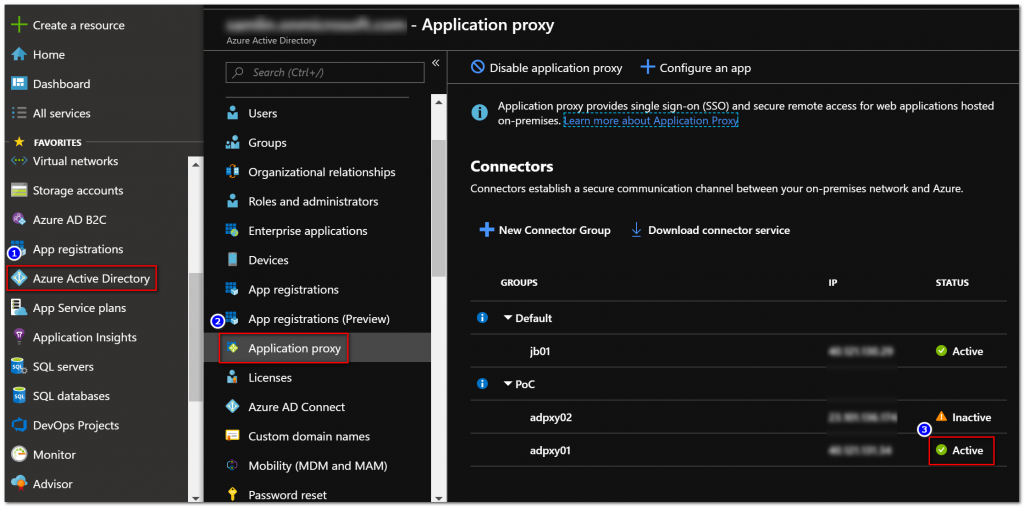Image resolution: width=1024 pixels, height=507 pixels.
Task: Click the Advisor icon
Action: [x=20, y=484]
